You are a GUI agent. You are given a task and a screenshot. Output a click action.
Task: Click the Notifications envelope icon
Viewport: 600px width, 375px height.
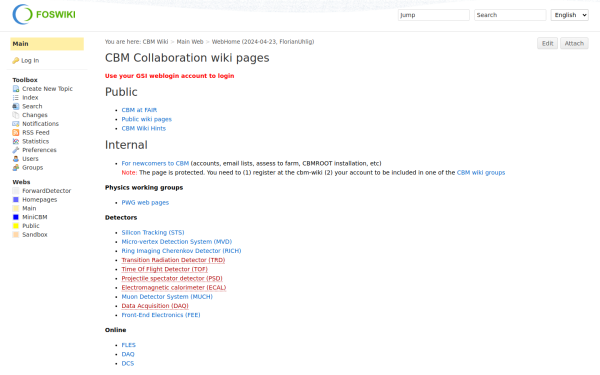coord(16,124)
